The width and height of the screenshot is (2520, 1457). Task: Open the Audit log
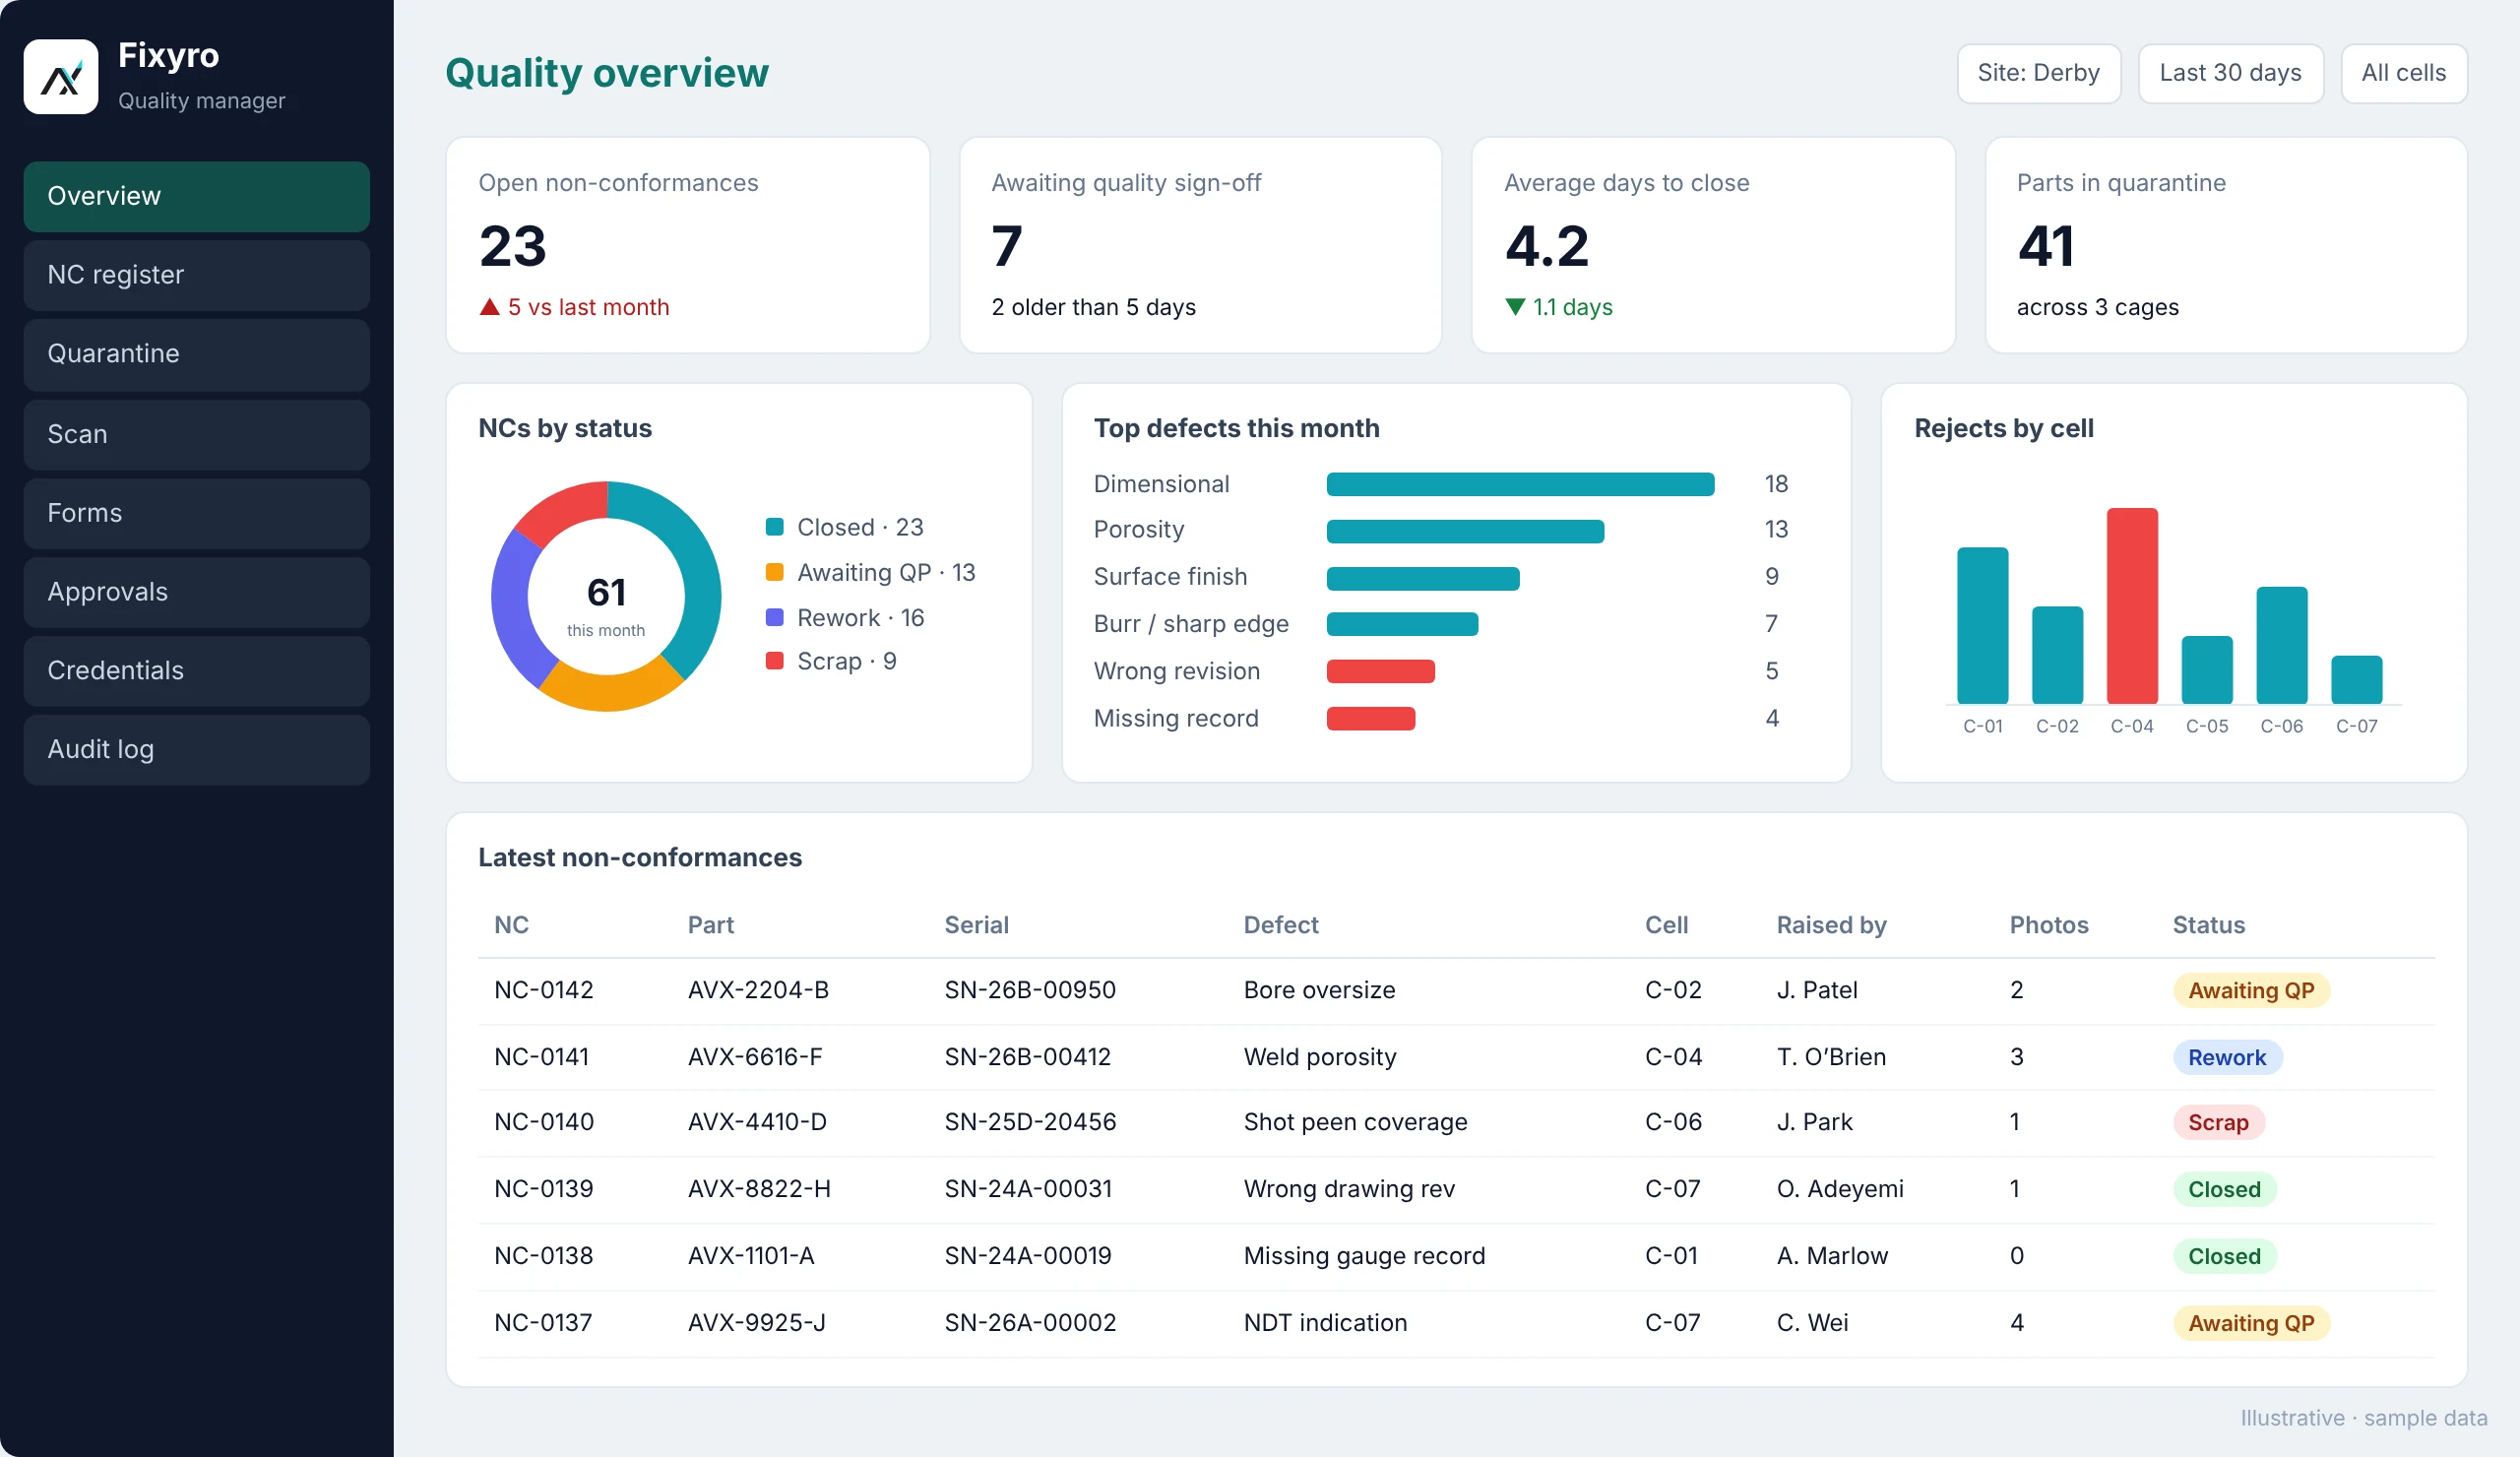click(197, 750)
